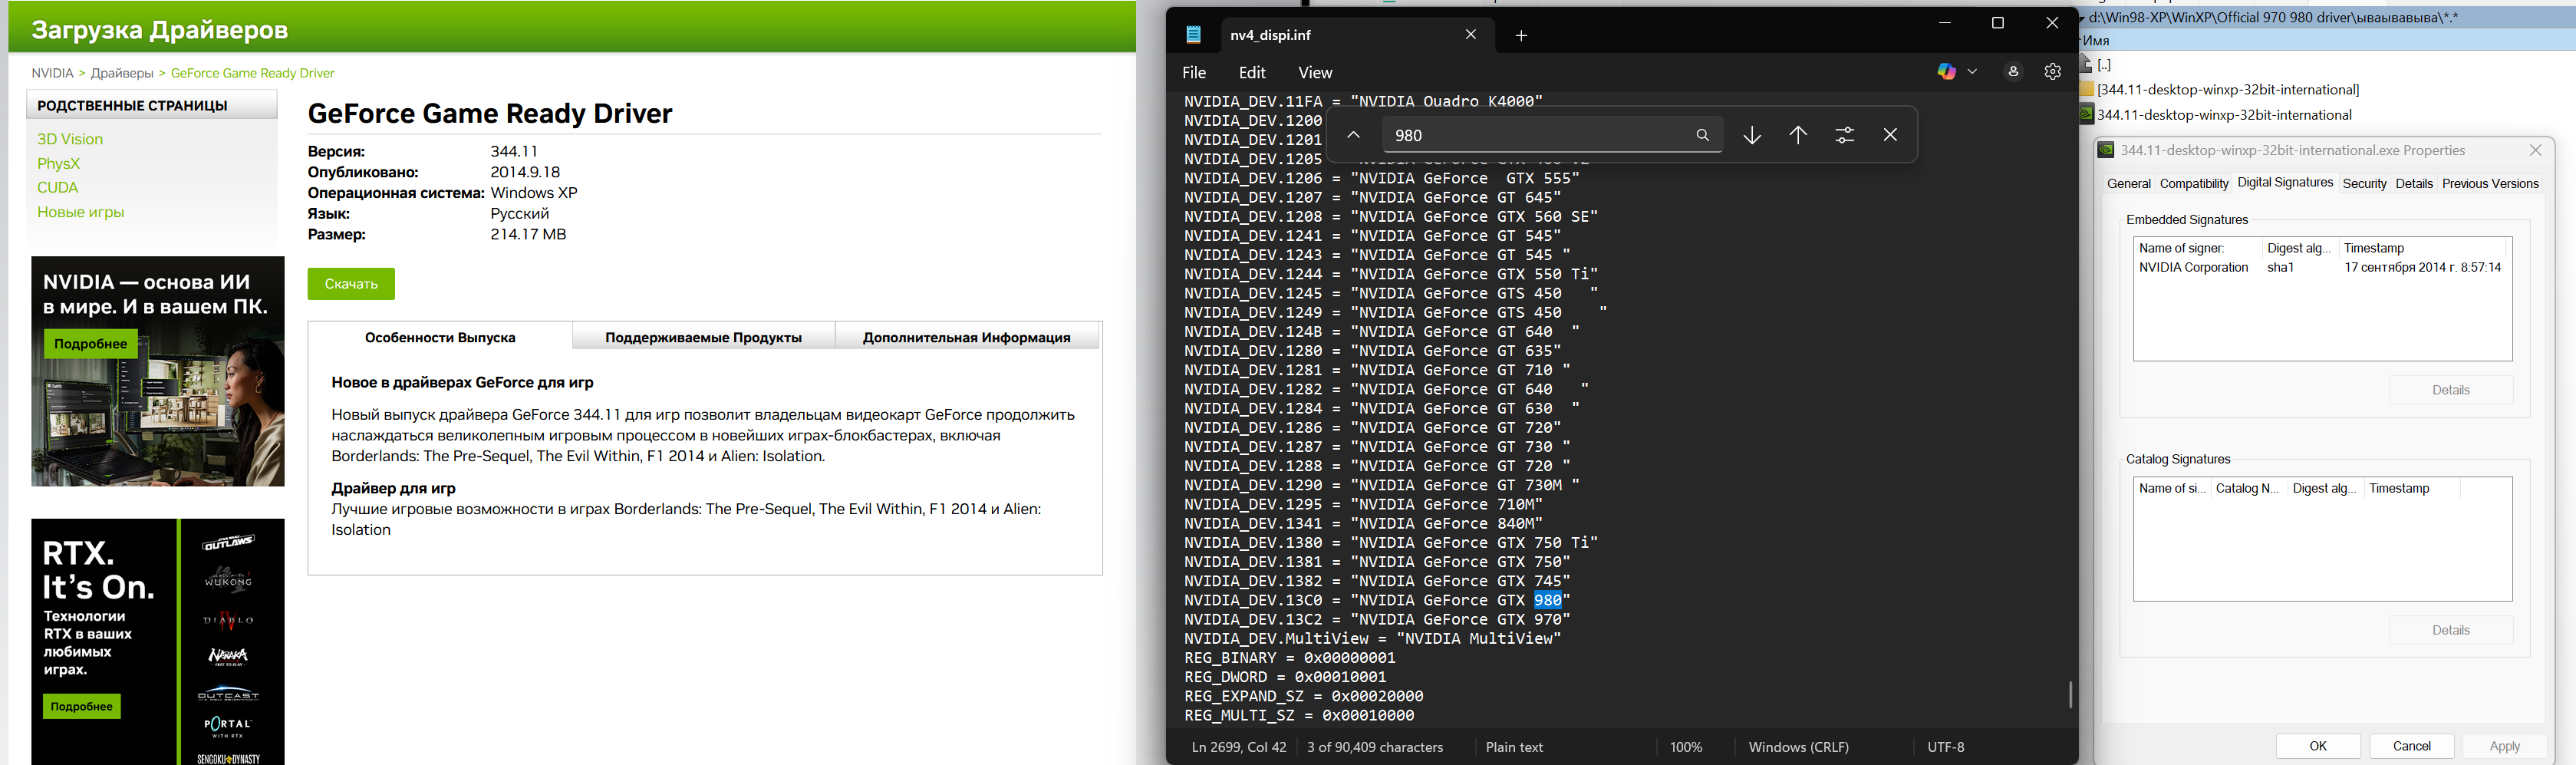Click the Details button under Embedded Signatures

click(x=2450, y=390)
